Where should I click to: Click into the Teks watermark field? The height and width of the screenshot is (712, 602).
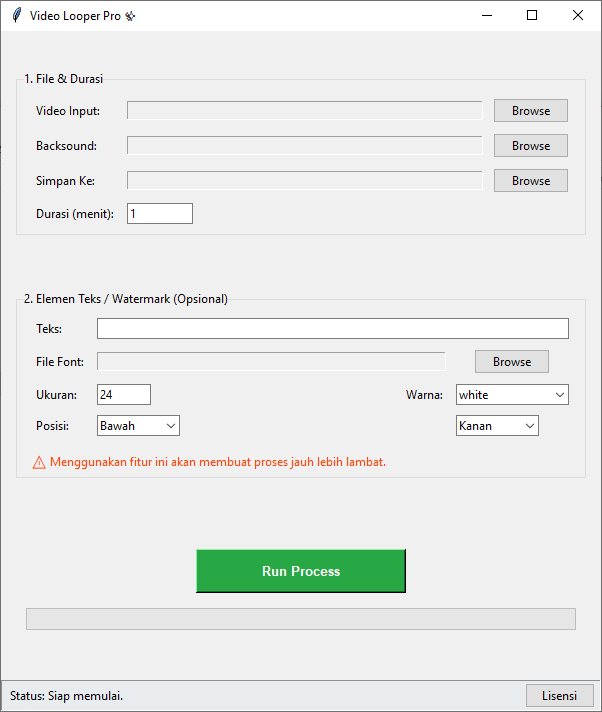click(x=332, y=329)
